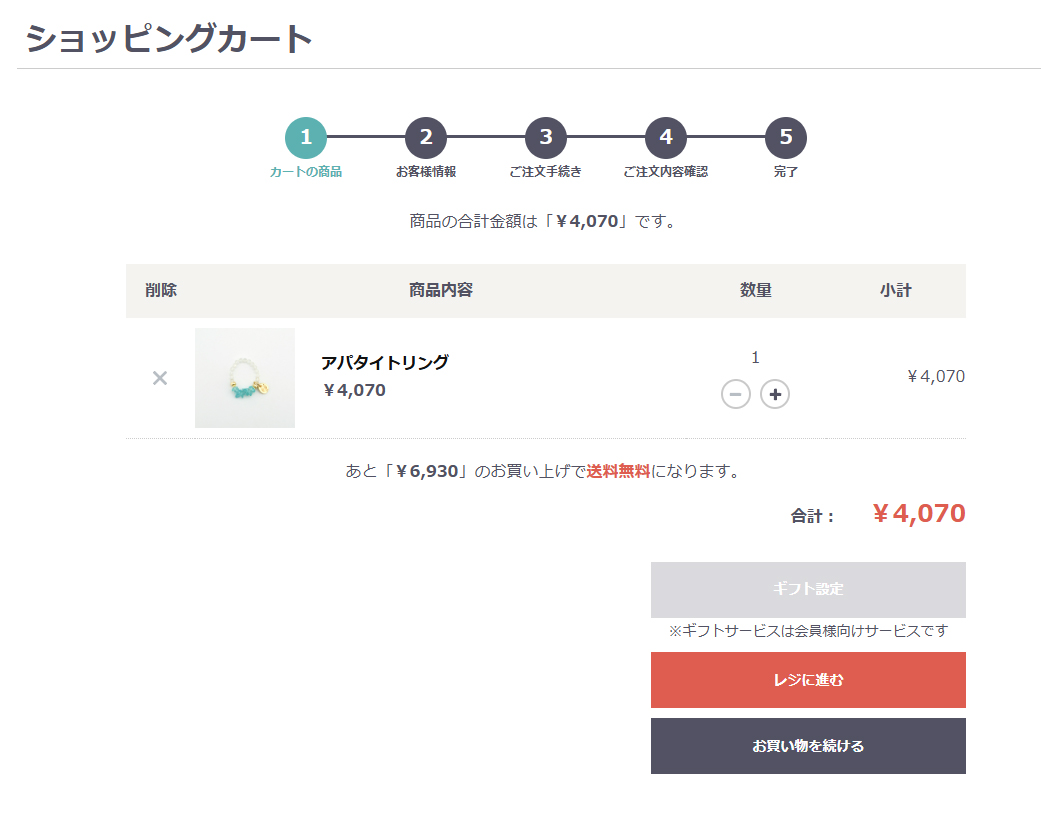Select step 4 circle ご注文内容確認

(666, 137)
